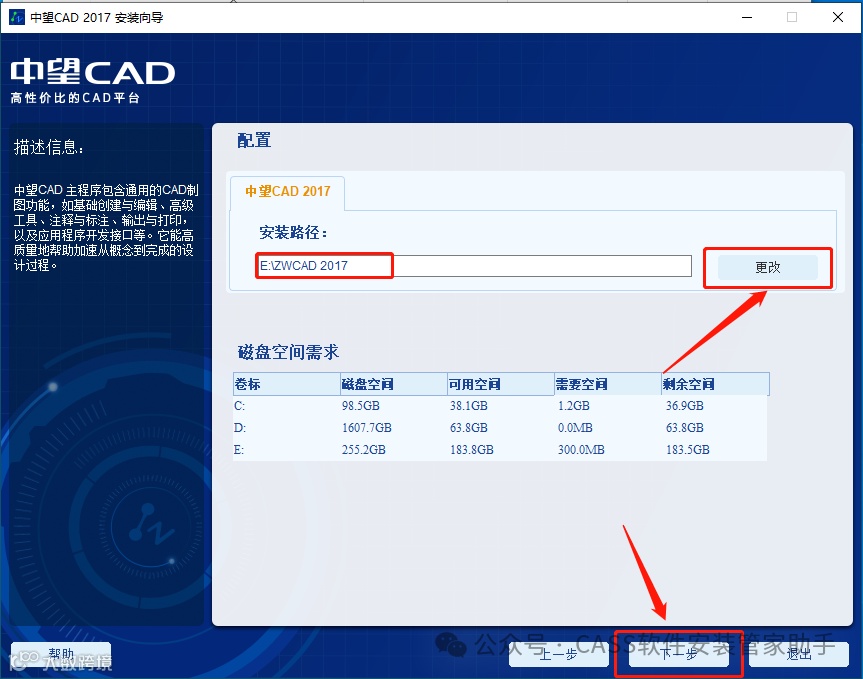The height and width of the screenshot is (679, 863).
Task: Select the D: drive row label
Action: [240, 428]
